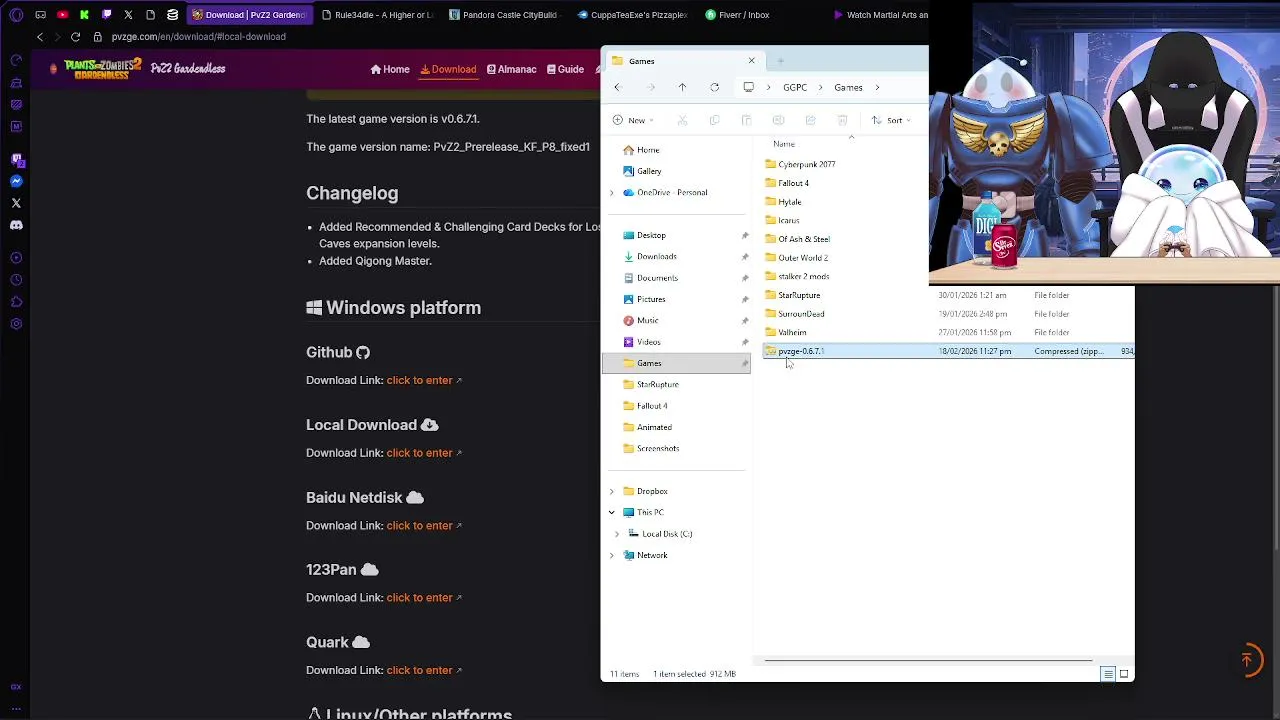Screen dimensions: 1280x720
Task: Sort files by the Name column header
Action: point(784,144)
